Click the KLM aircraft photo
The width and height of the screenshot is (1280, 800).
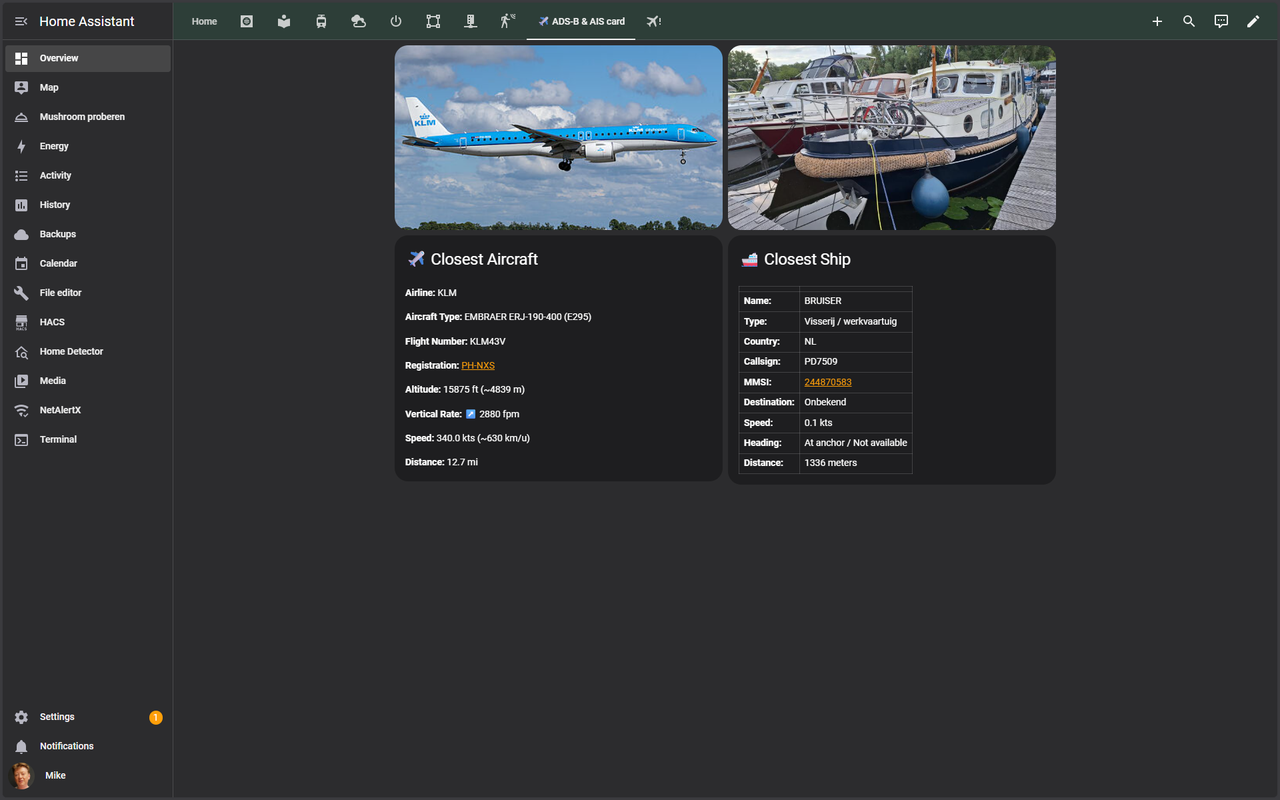coord(558,138)
